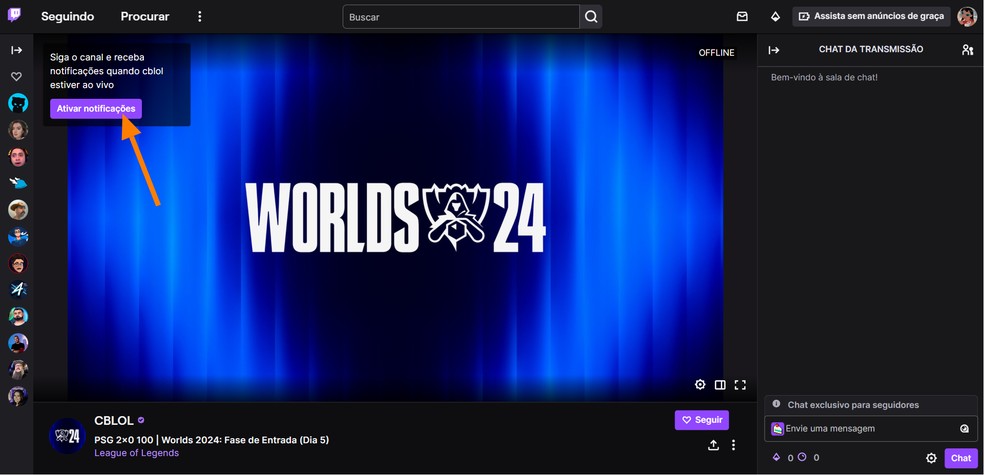Open the emote picker icon
The width and height of the screenshot is (984, 475).
965,429
